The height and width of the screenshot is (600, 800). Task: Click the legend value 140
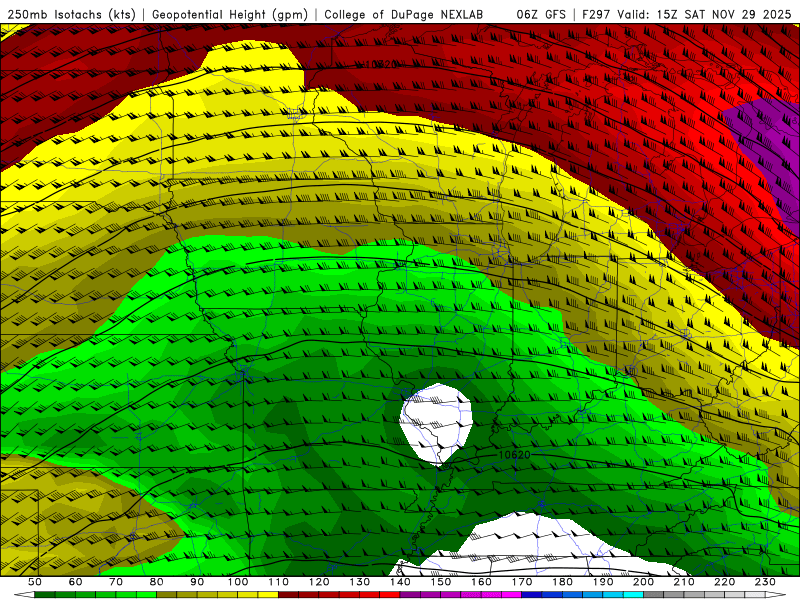[x=400, y=582]
